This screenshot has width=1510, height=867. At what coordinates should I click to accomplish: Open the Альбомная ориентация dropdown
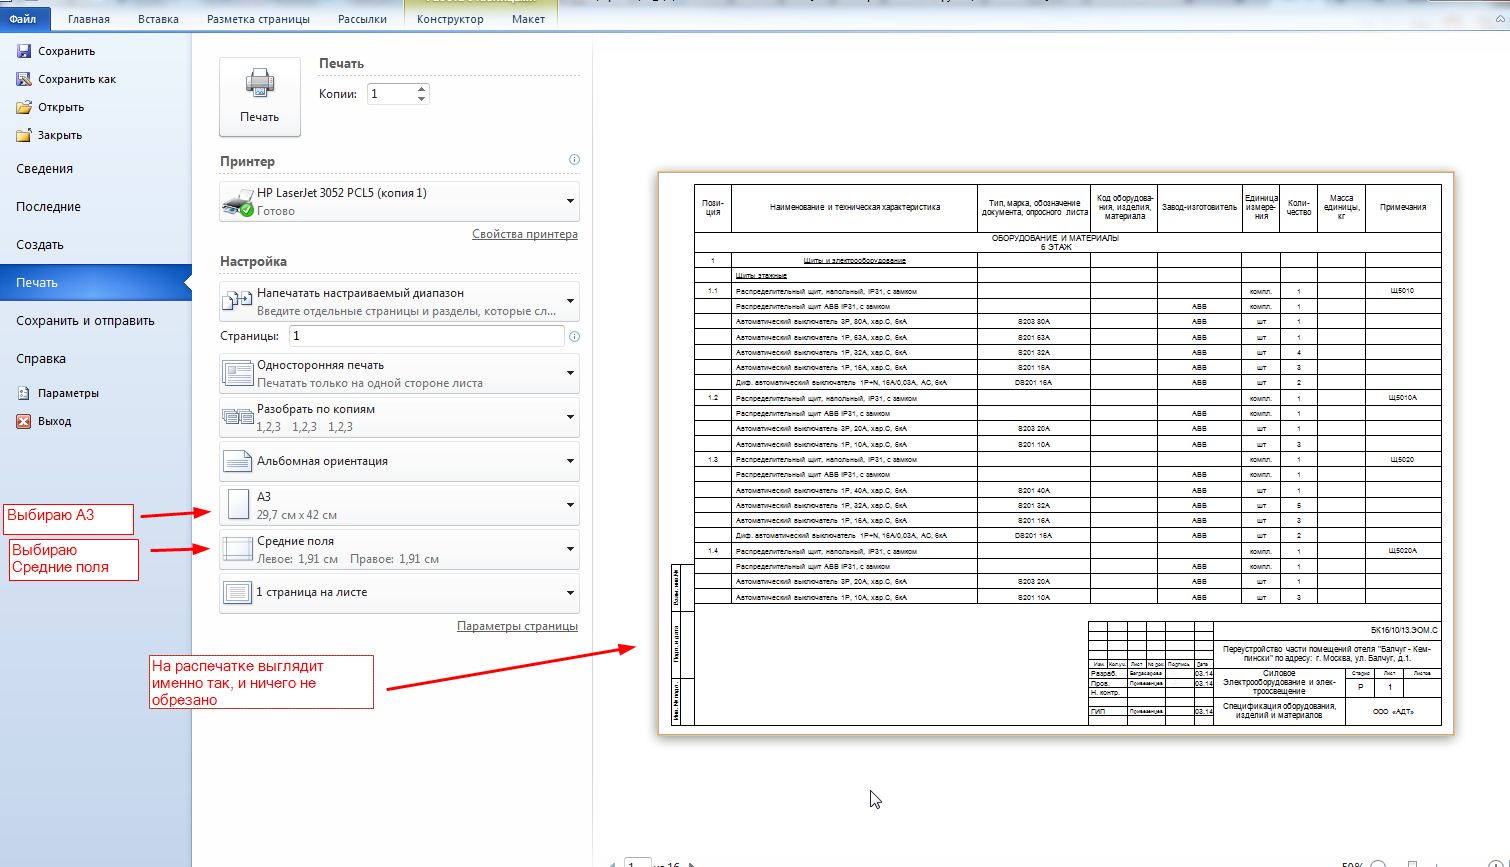tap(399, 461)
